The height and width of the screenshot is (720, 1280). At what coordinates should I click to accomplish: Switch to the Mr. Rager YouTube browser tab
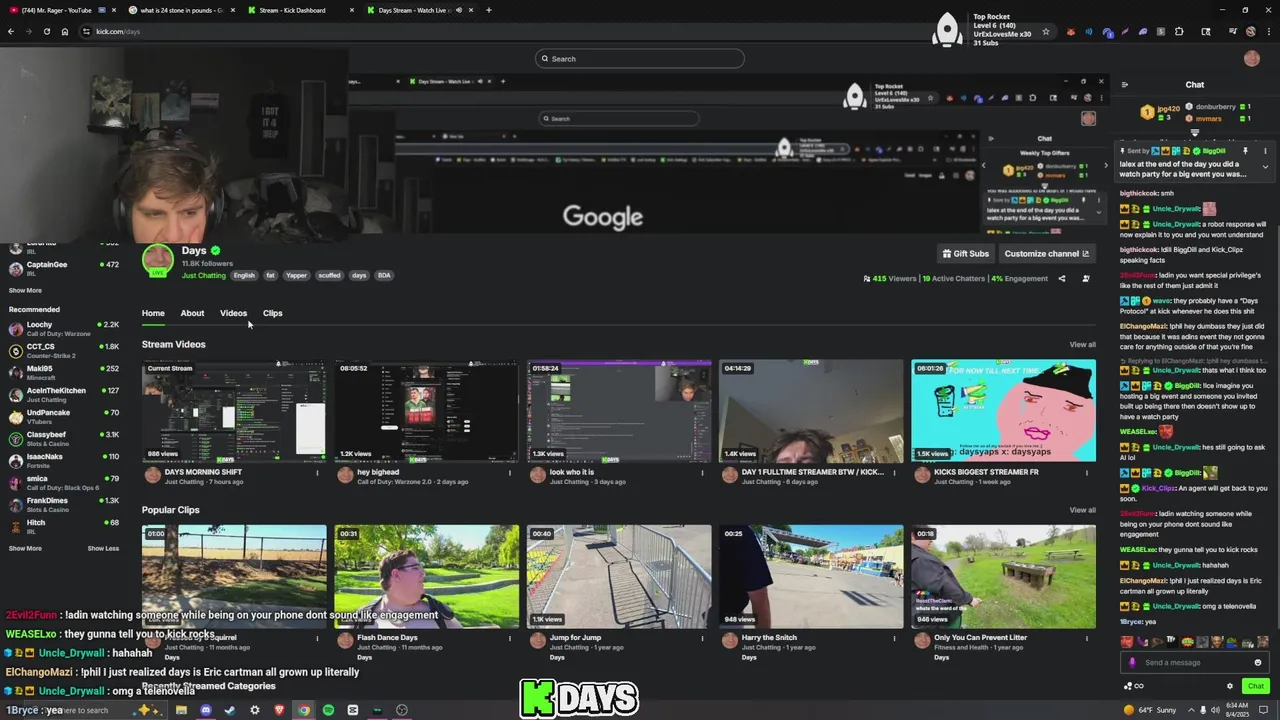60,10
